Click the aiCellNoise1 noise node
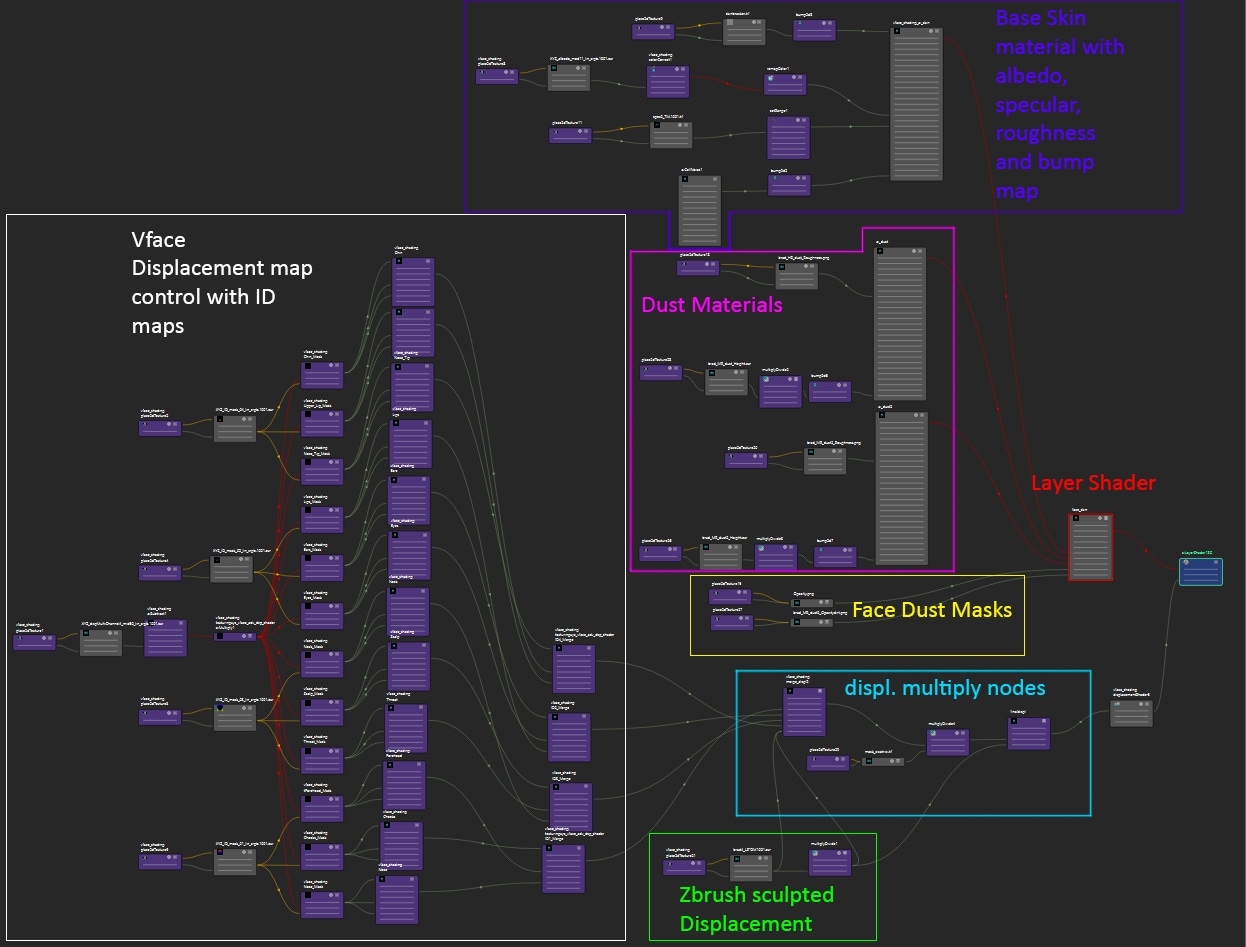The height and width of the screenshot is (947, 1246). click(699, 209)
